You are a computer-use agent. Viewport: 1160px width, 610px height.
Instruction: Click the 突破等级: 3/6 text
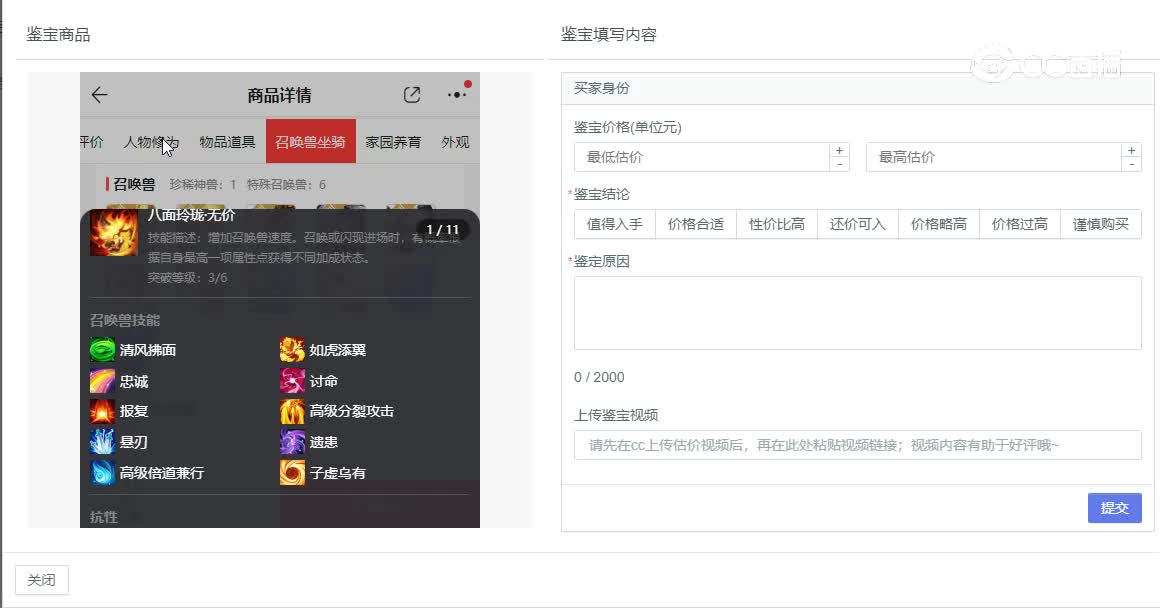[x=187, y=278]
